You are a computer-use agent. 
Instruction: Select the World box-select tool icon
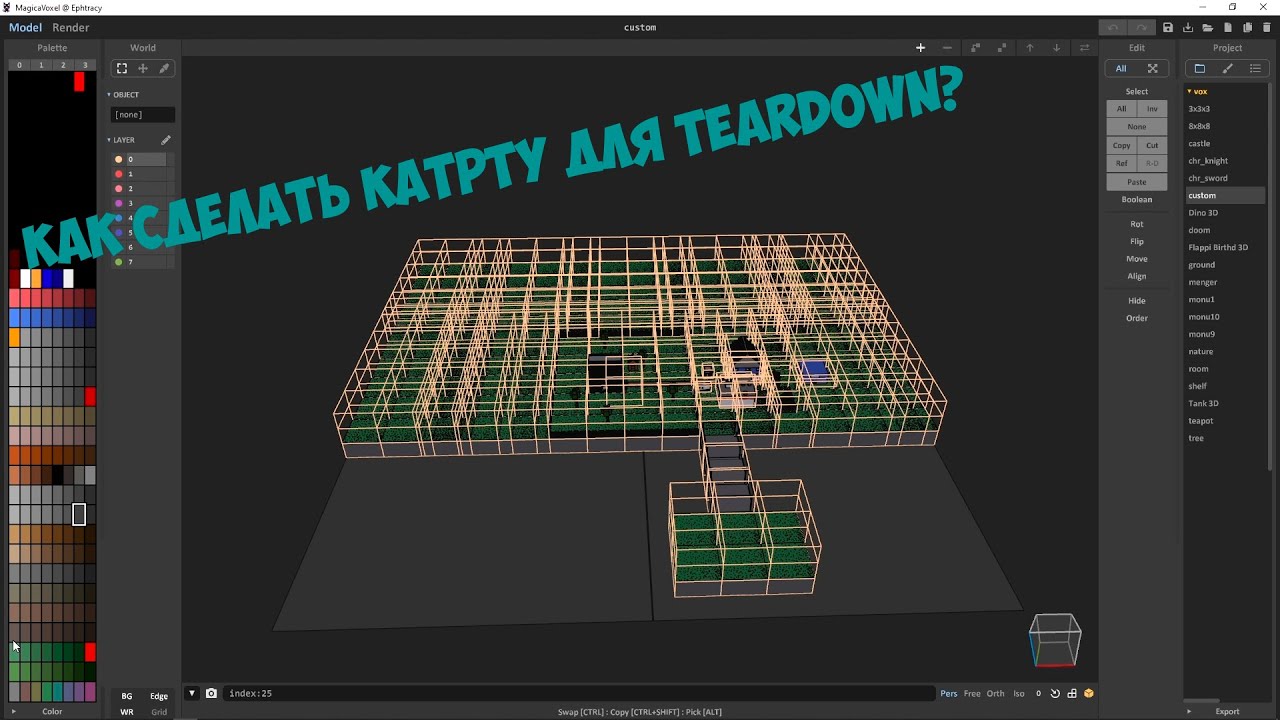tap(122, 69)
